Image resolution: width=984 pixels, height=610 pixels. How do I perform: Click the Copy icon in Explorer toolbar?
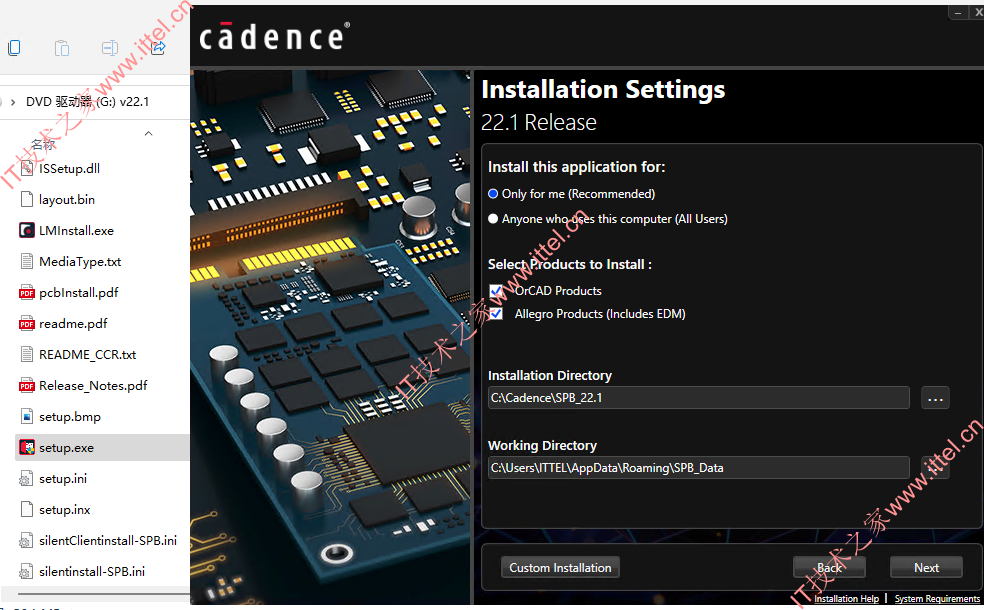[14, 48]
